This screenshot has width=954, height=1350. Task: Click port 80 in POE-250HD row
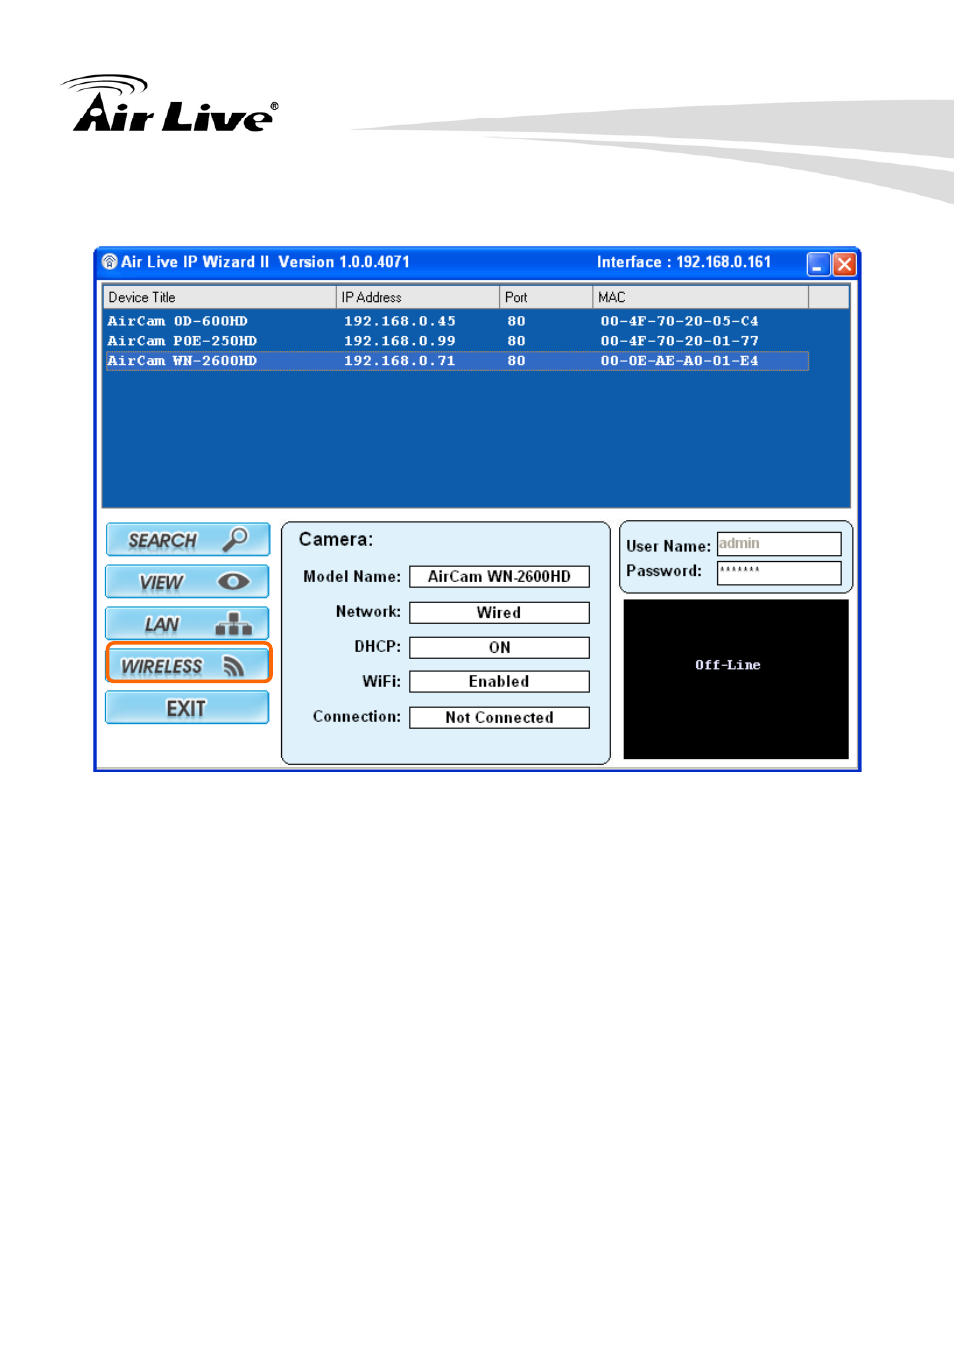516,341
